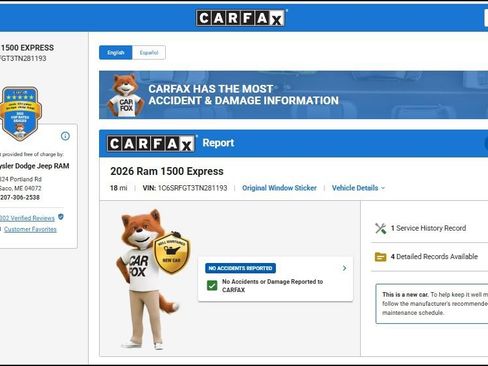Select the VIN number text 1C6SRFGT3TN281193

pos(192,188)
